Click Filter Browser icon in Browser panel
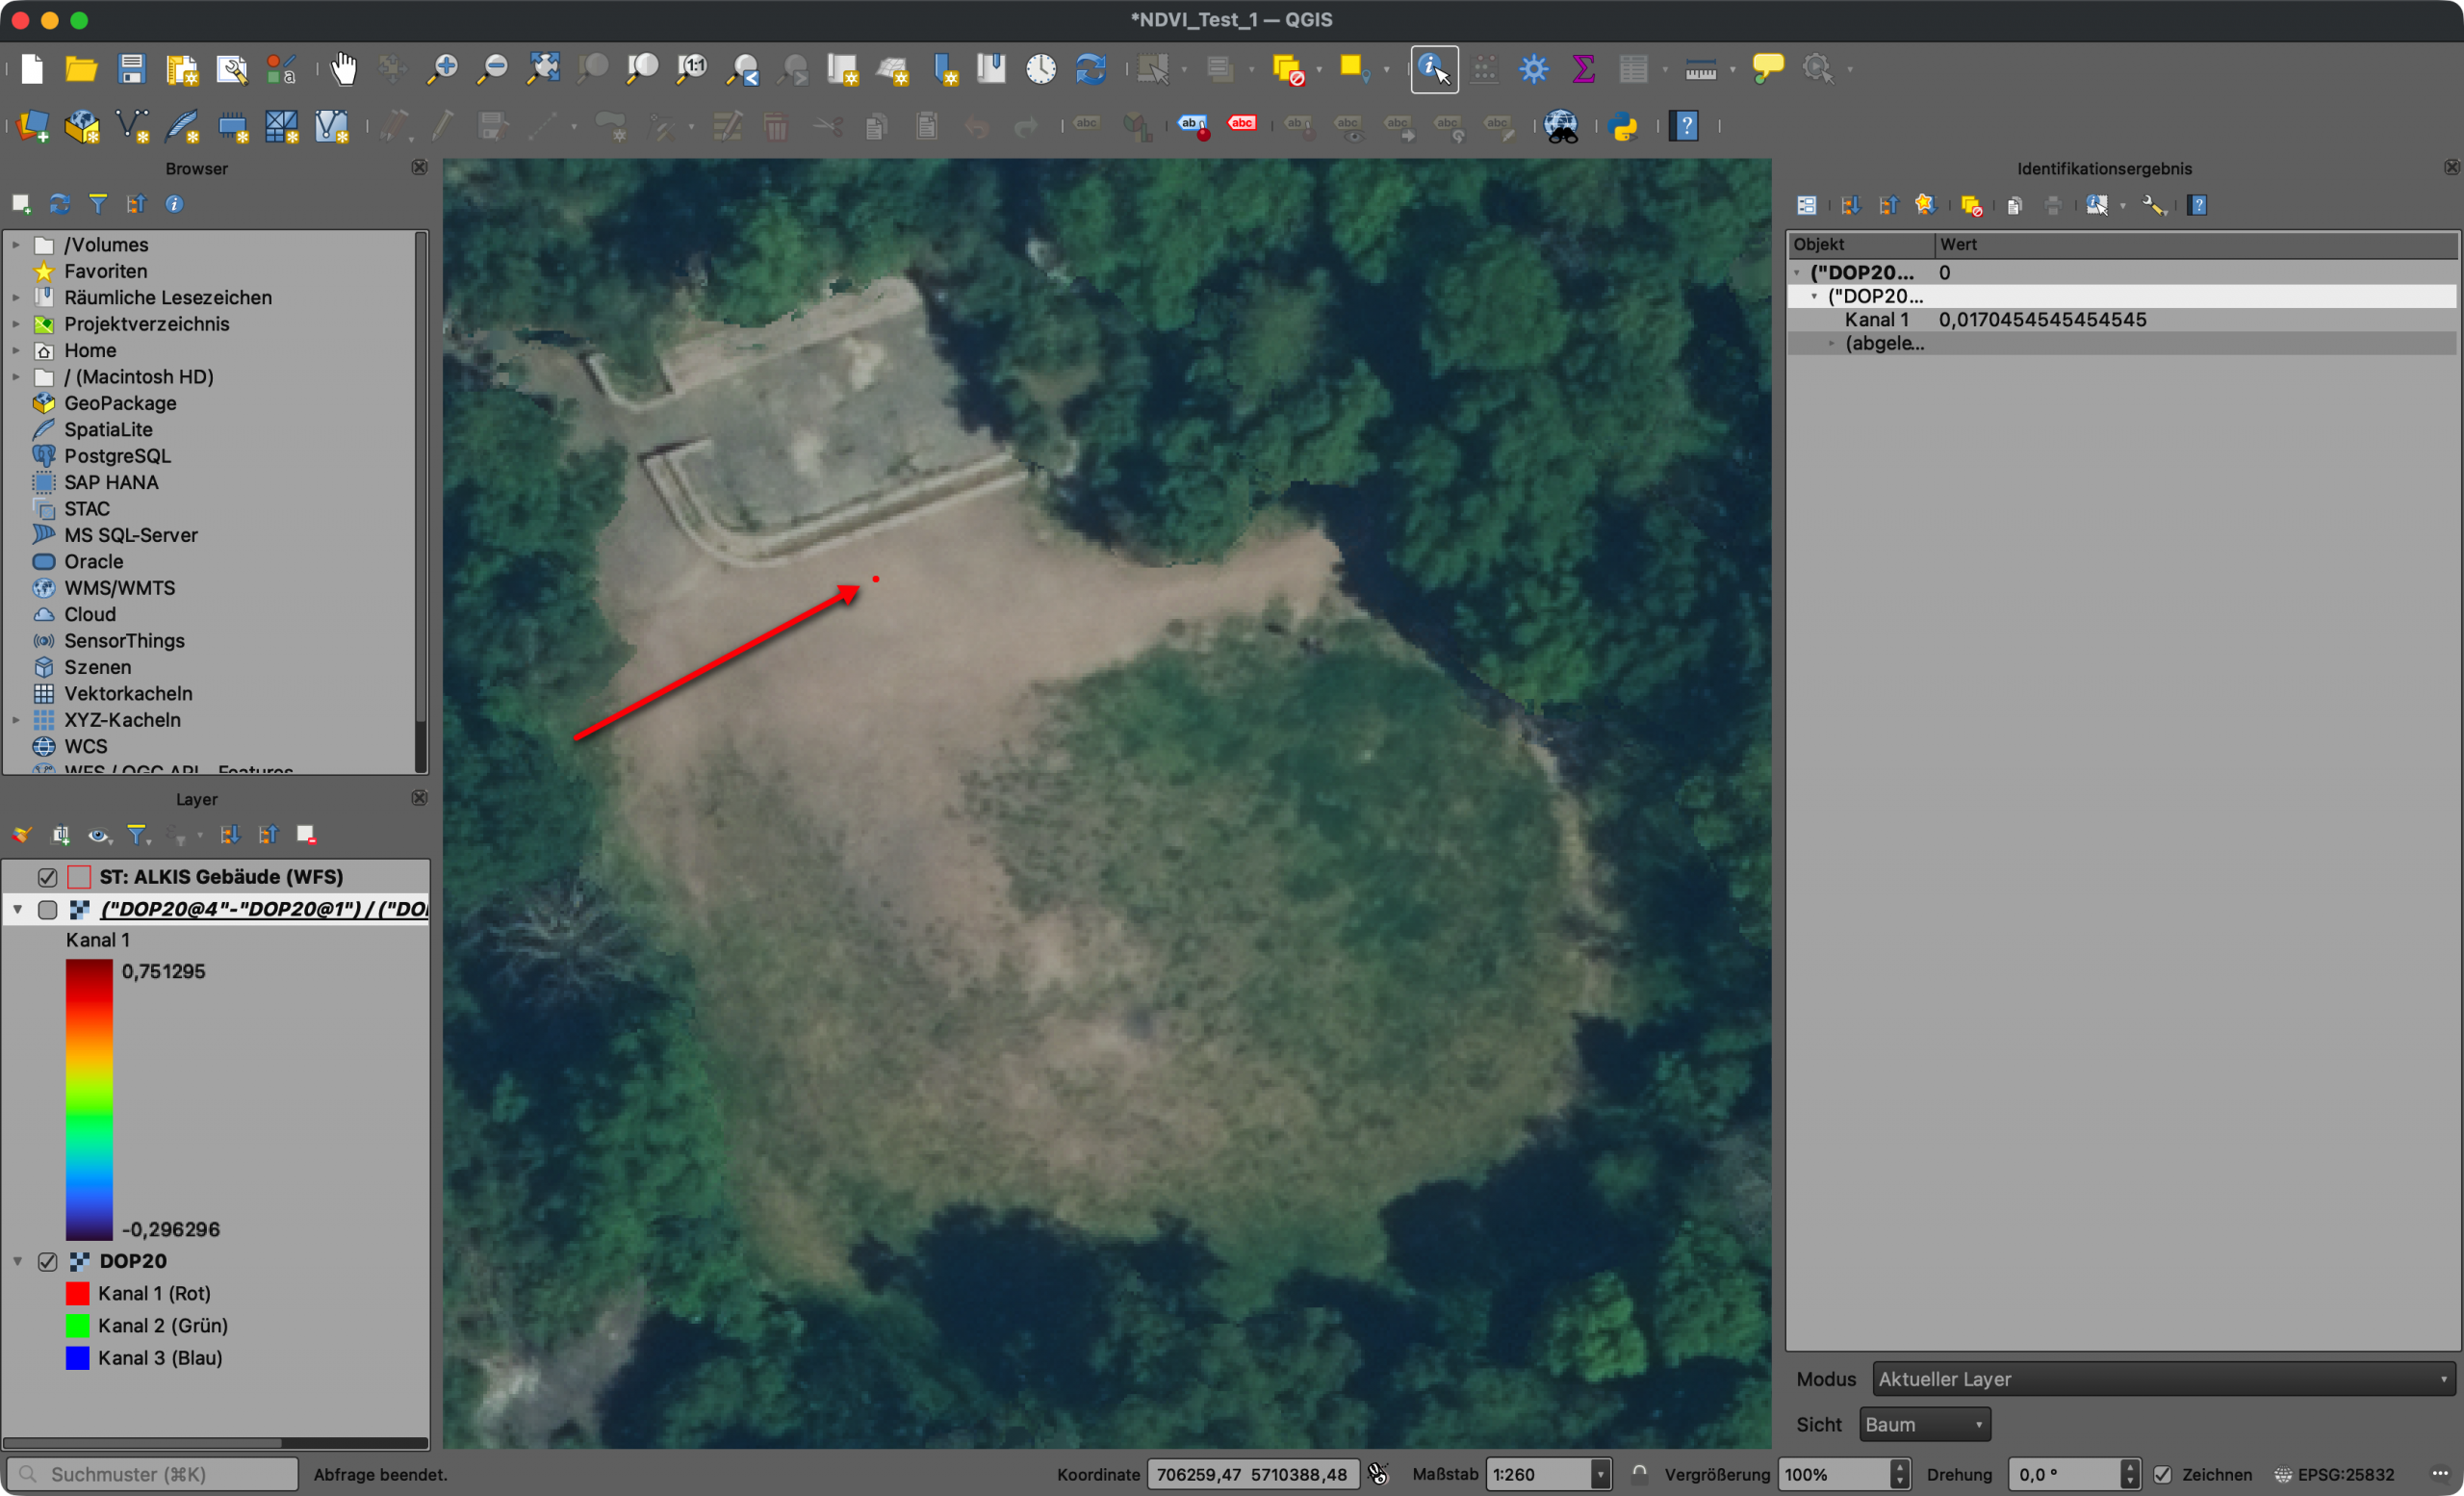The height and width of the screenshot is (1496, 2464). click(98, 204)
